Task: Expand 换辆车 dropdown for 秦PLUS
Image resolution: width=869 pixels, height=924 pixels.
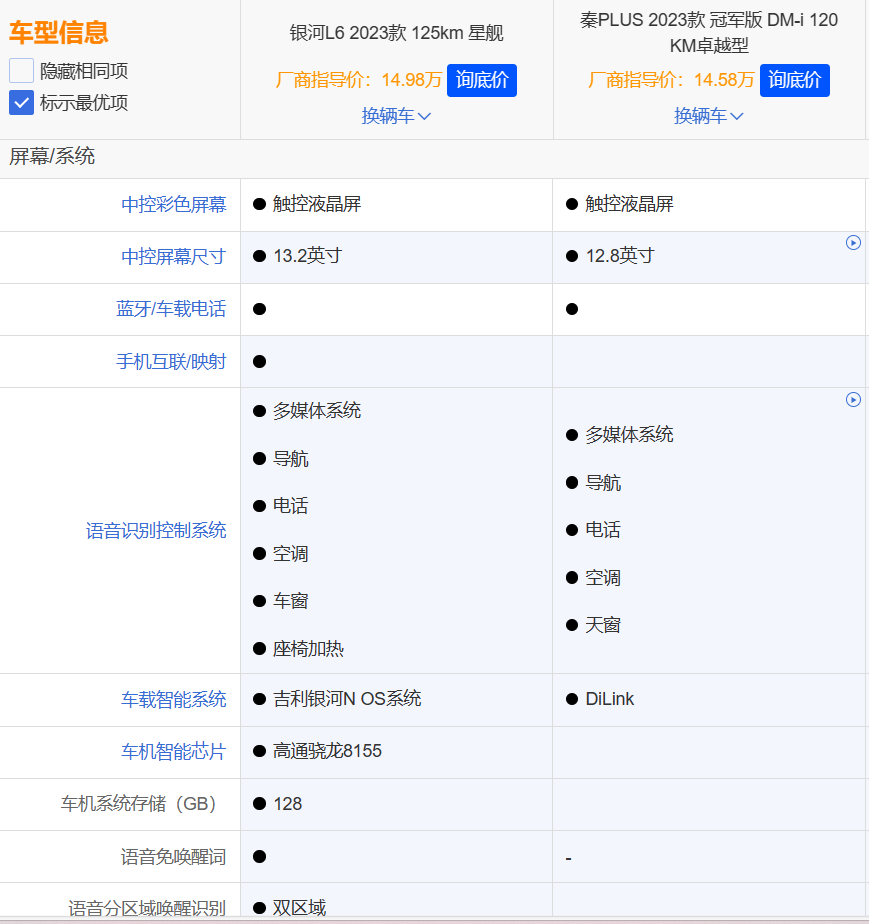Action: point(709,116)
